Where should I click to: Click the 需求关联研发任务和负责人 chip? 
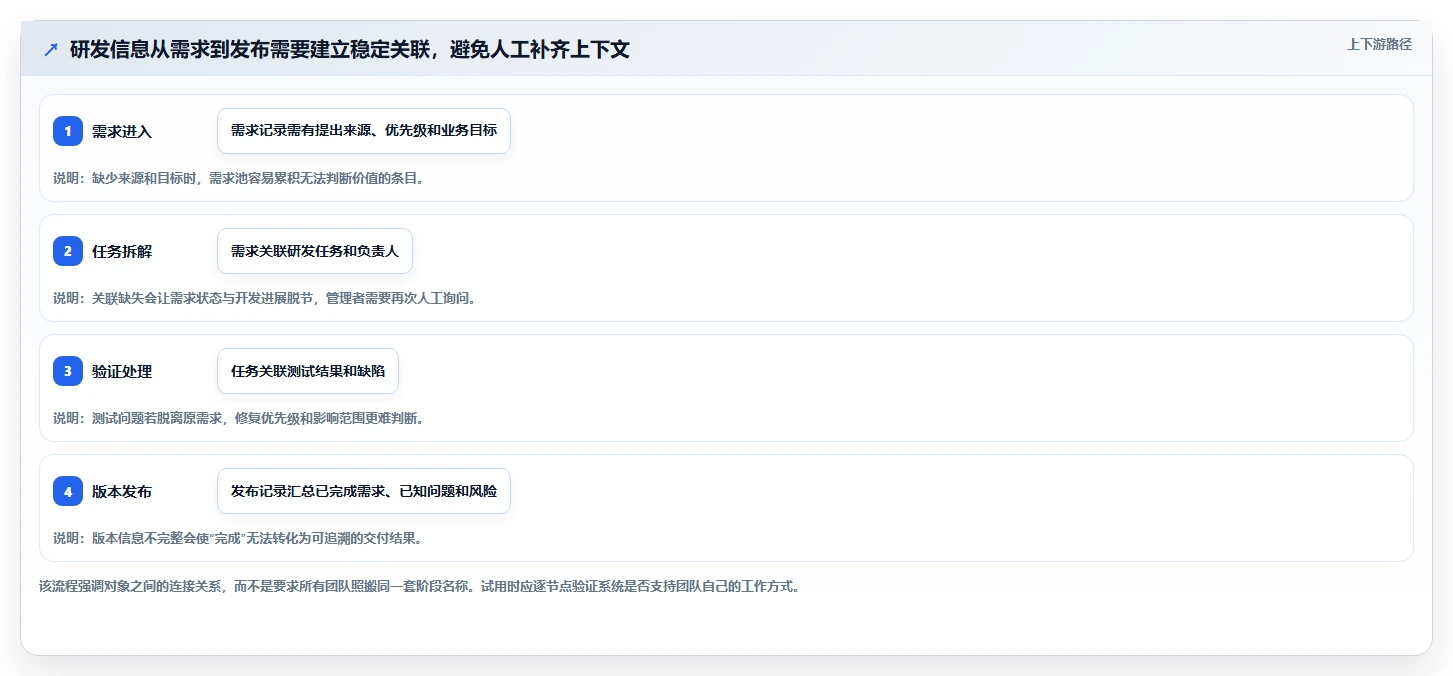click(x=315, y=251)
